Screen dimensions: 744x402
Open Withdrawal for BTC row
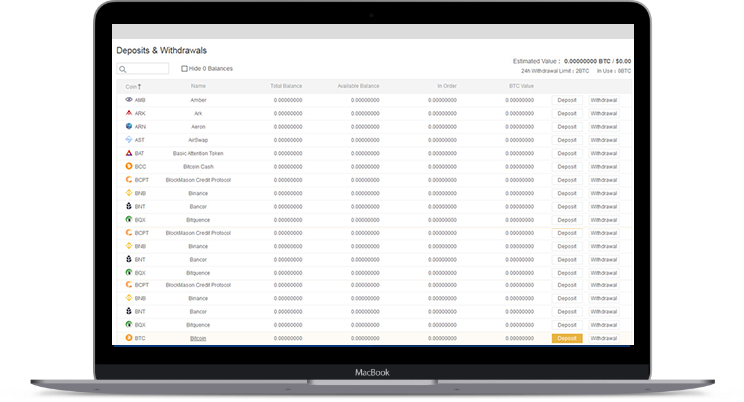point(604,338)
